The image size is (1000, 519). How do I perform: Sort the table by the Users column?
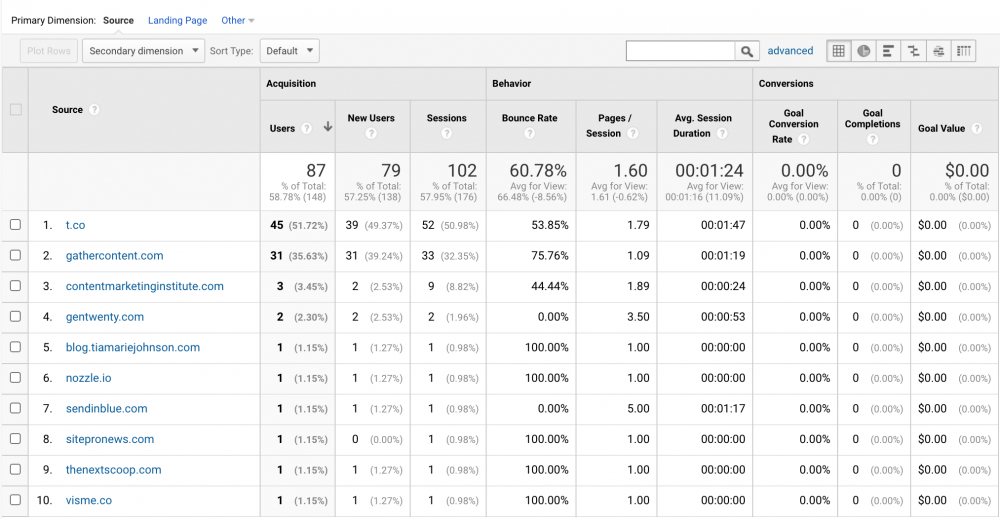283,128
